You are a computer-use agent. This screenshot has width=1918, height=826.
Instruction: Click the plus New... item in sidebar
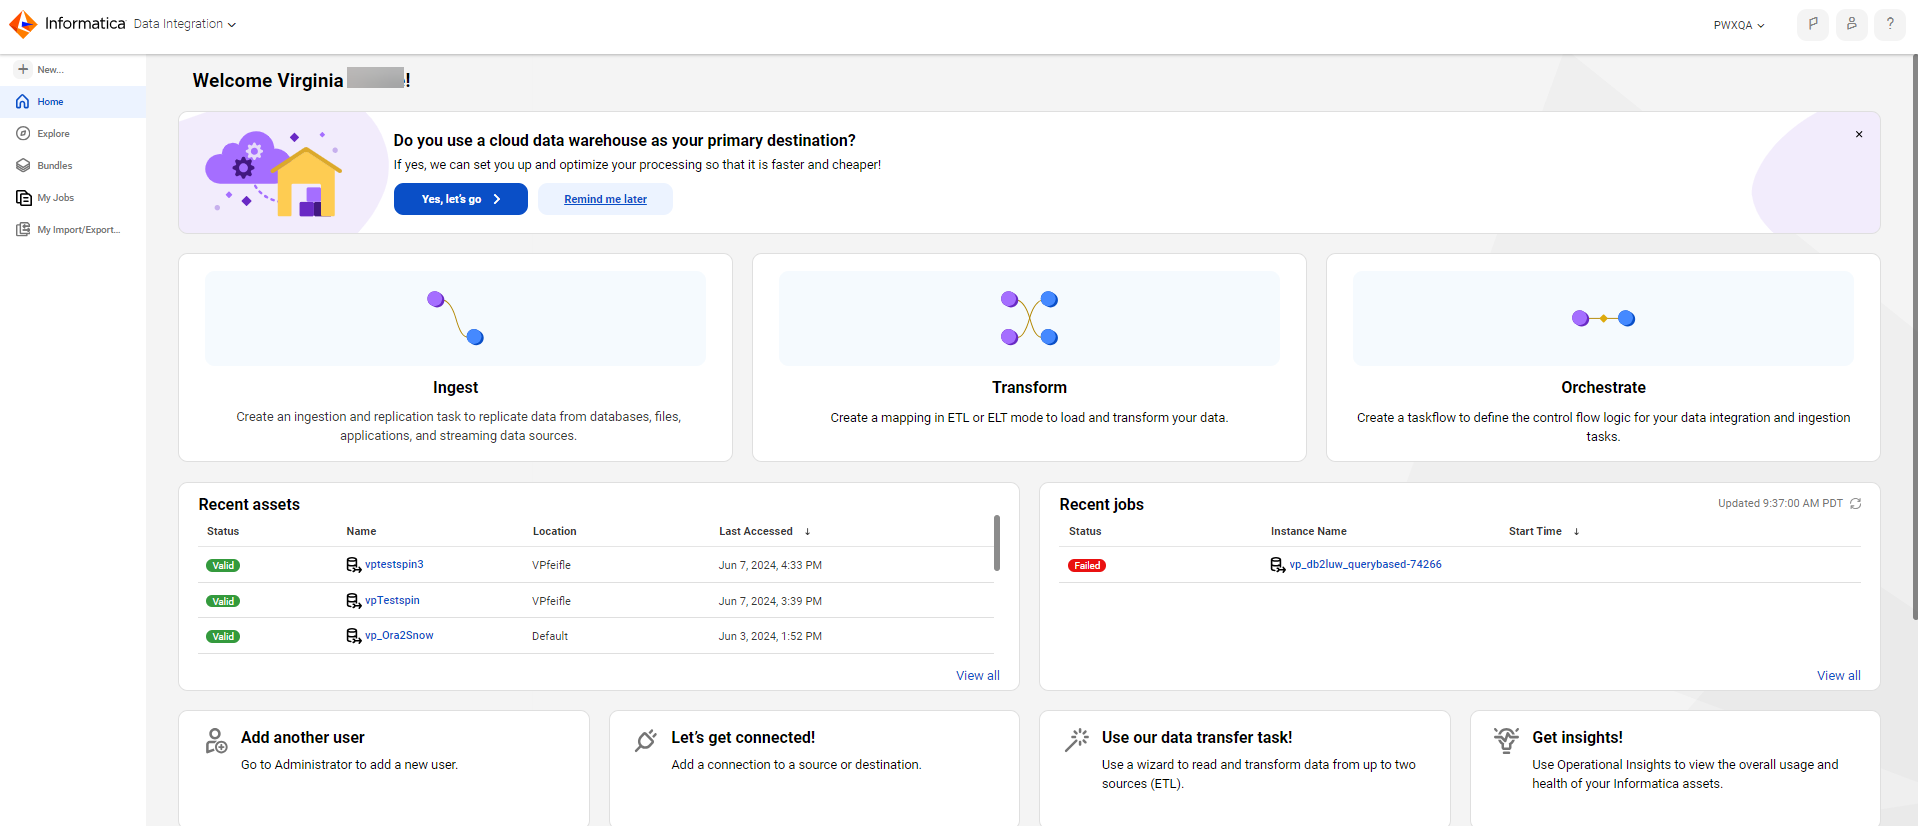40,70
